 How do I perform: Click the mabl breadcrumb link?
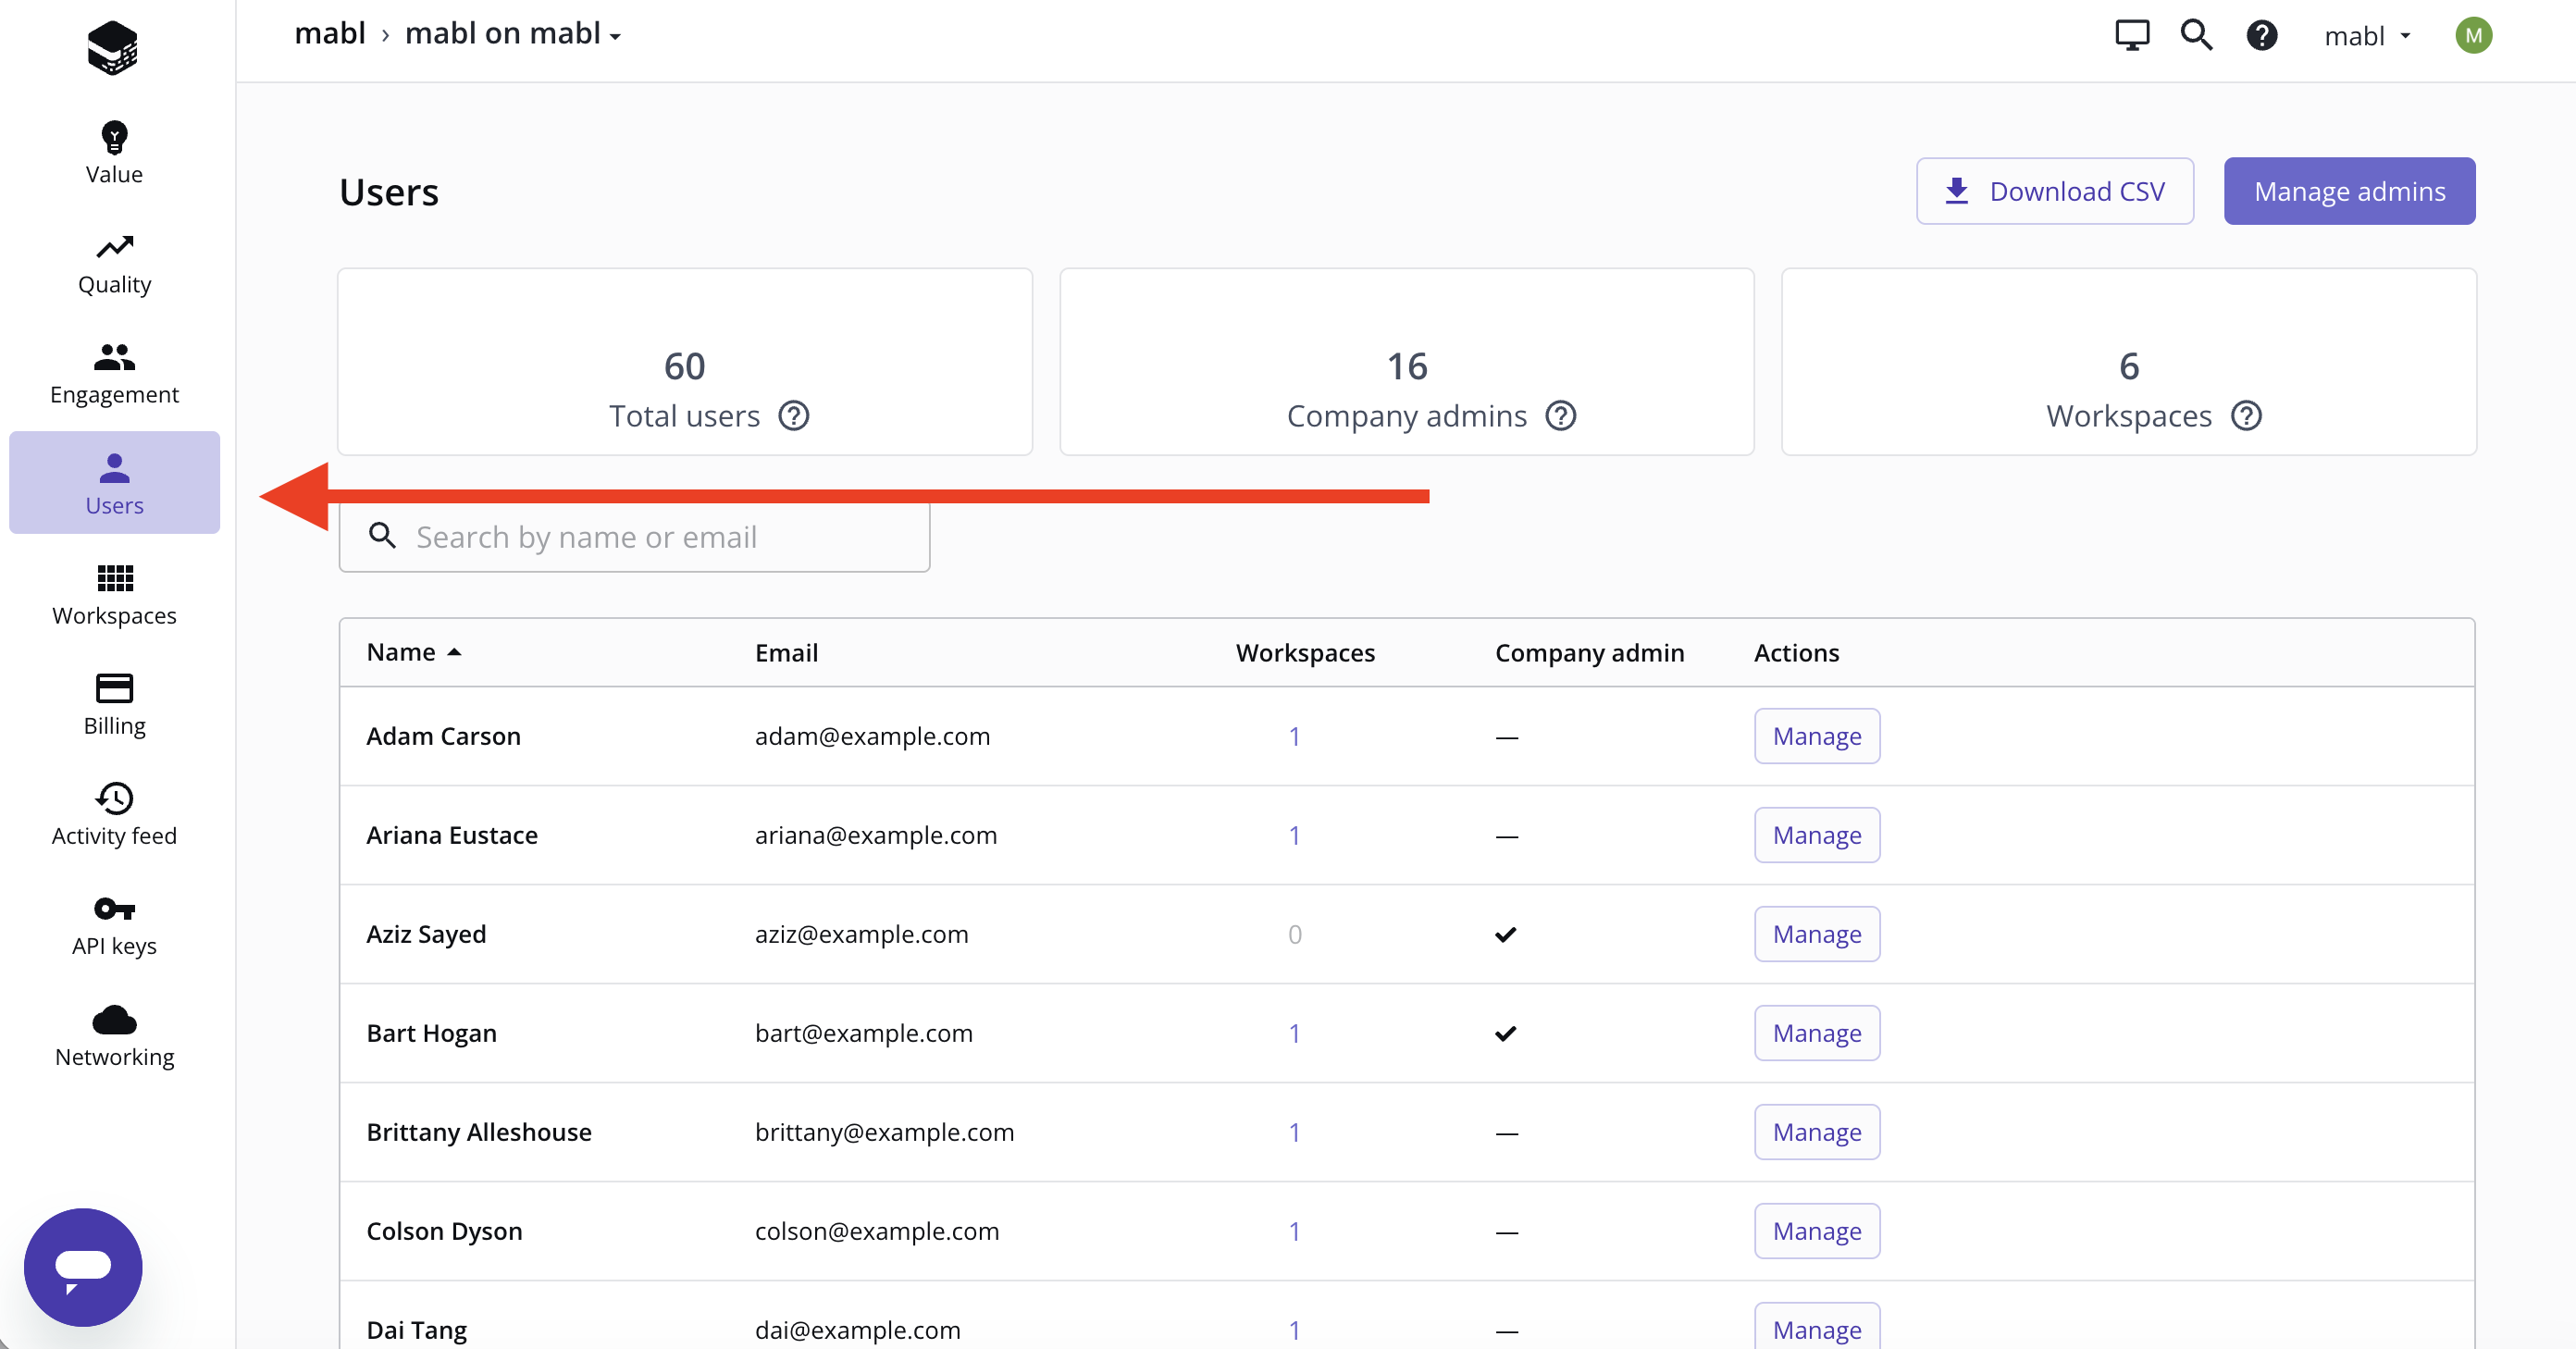click(330, 34)
